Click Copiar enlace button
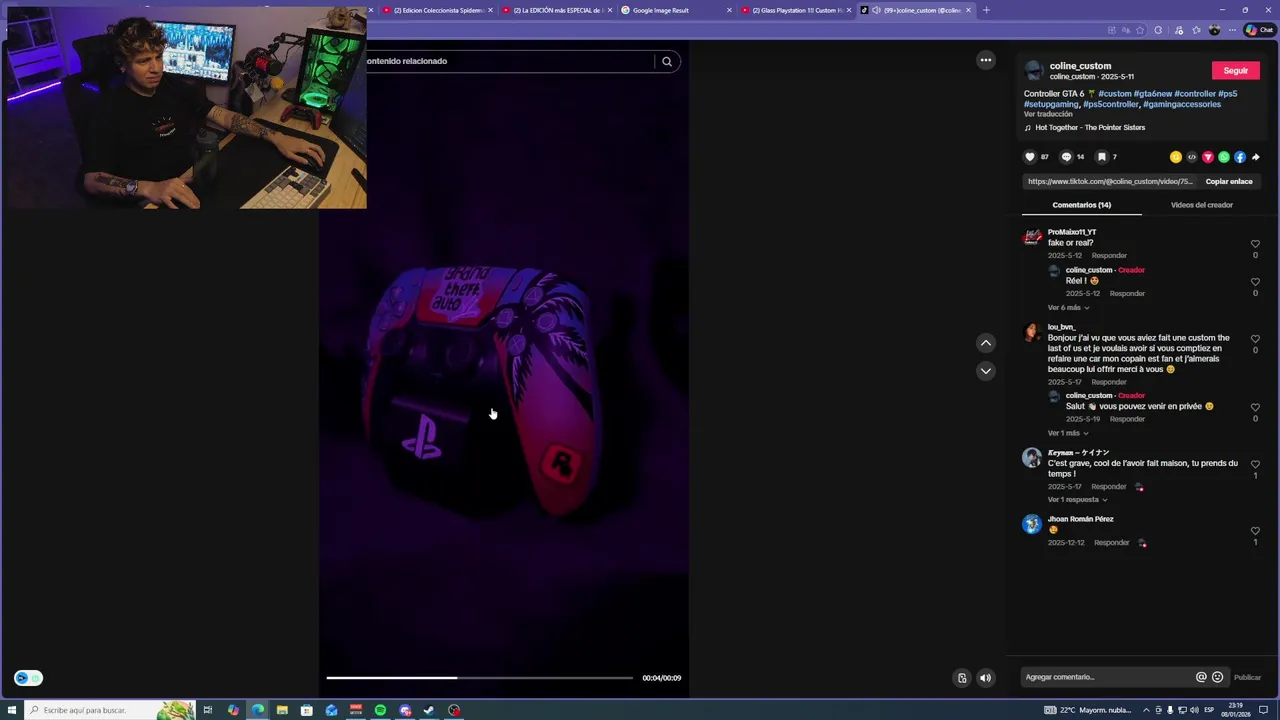Image resolution: width=1280 pixels, height=720 pixels. tap(1229, 182)
